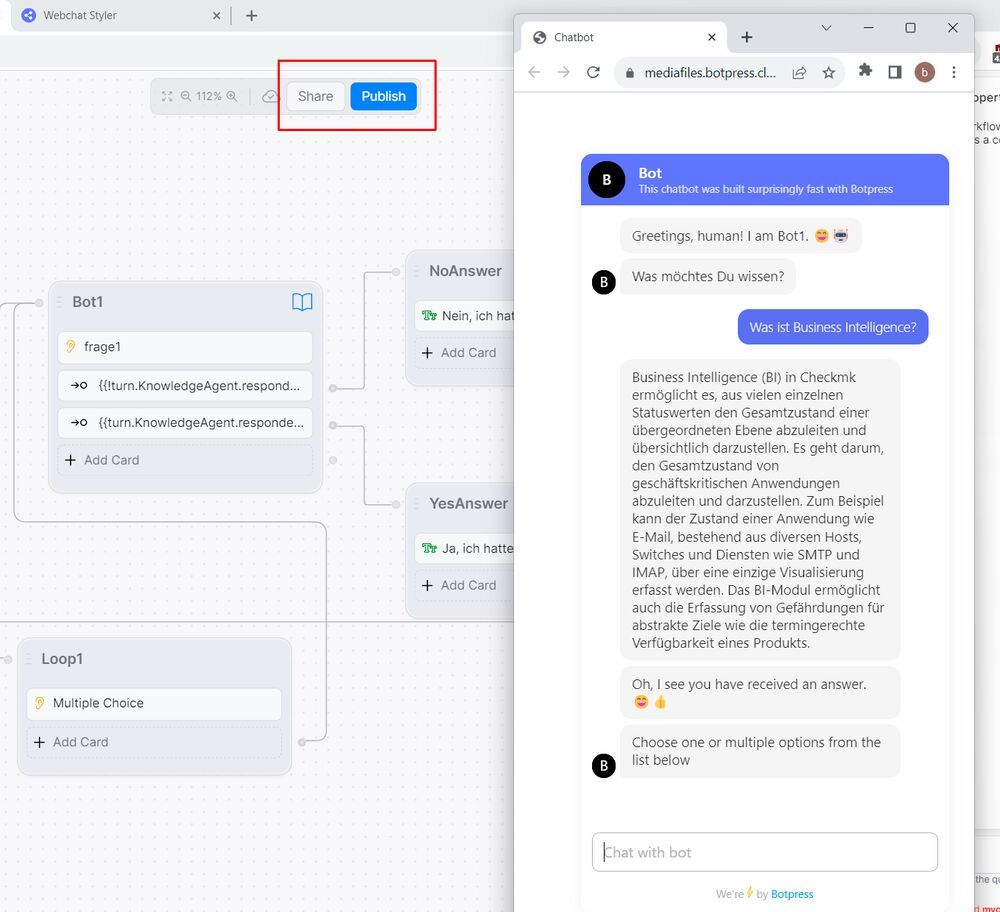Click the page reload icon
1000x912 pixels.
[x=592, y=72]
